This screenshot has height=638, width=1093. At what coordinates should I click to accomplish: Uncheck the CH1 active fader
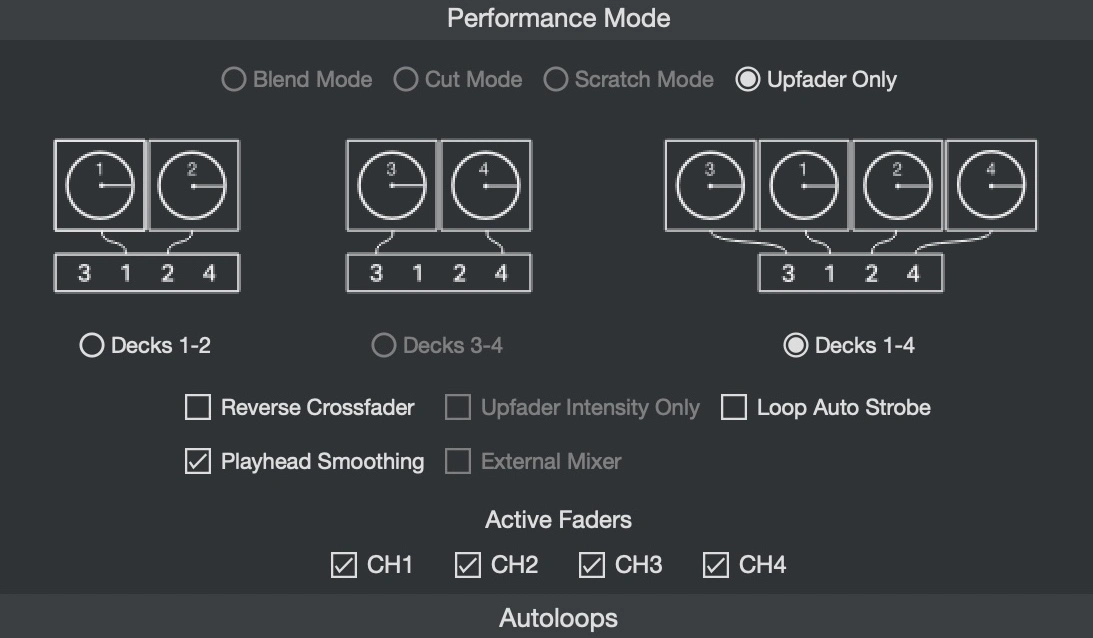click(x=343, y=566)
